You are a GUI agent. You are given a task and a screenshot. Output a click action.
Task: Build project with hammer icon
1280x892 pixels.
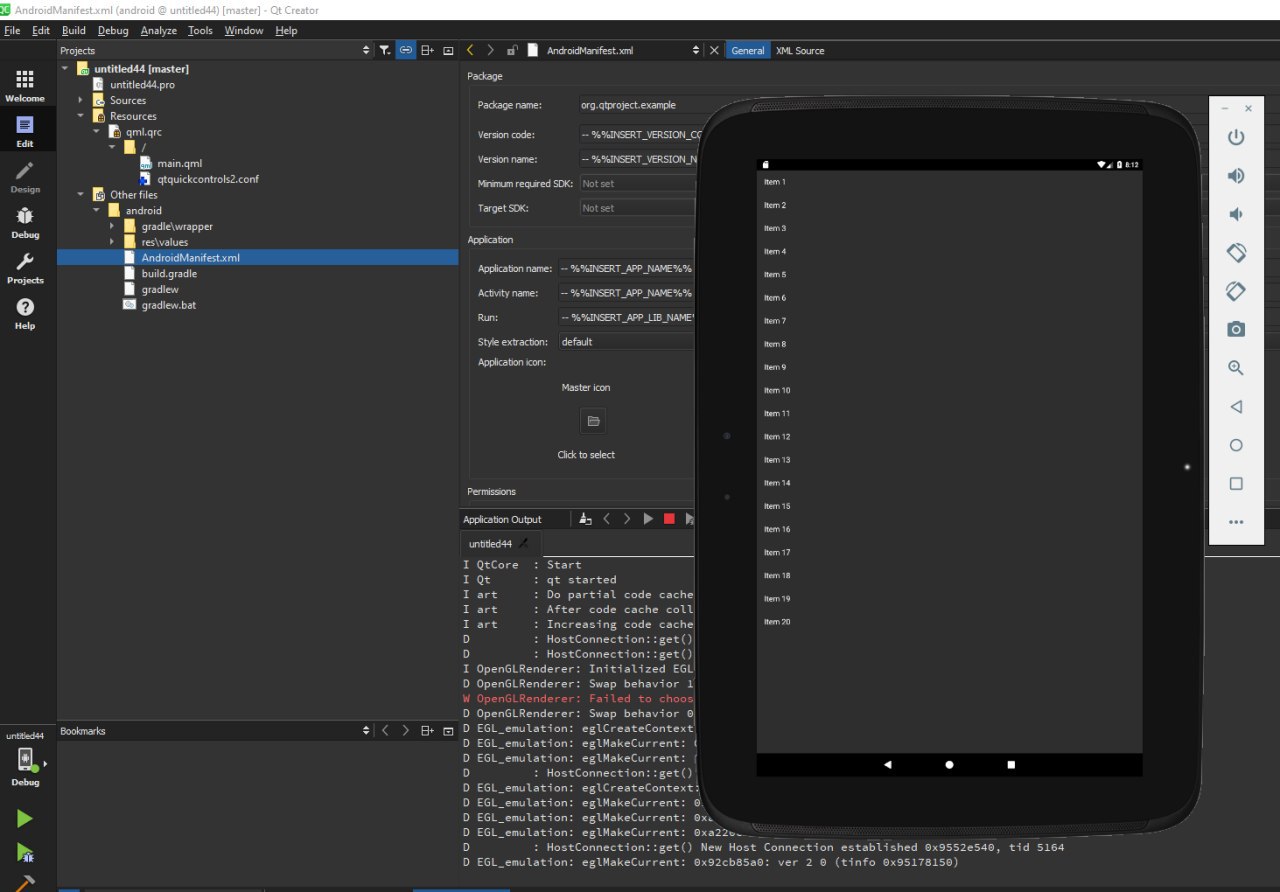pyautogui.click(x=25, y=882)
